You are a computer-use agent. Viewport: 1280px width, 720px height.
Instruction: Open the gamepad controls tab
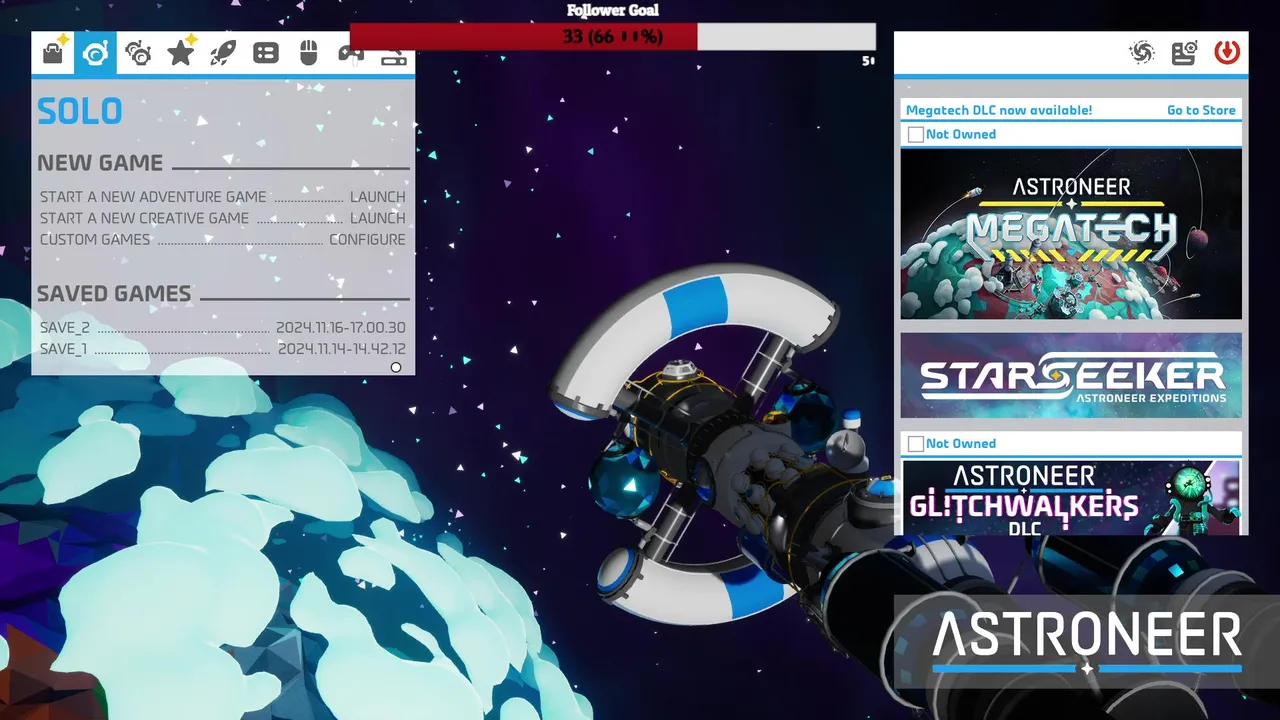[x=351, y=54]
